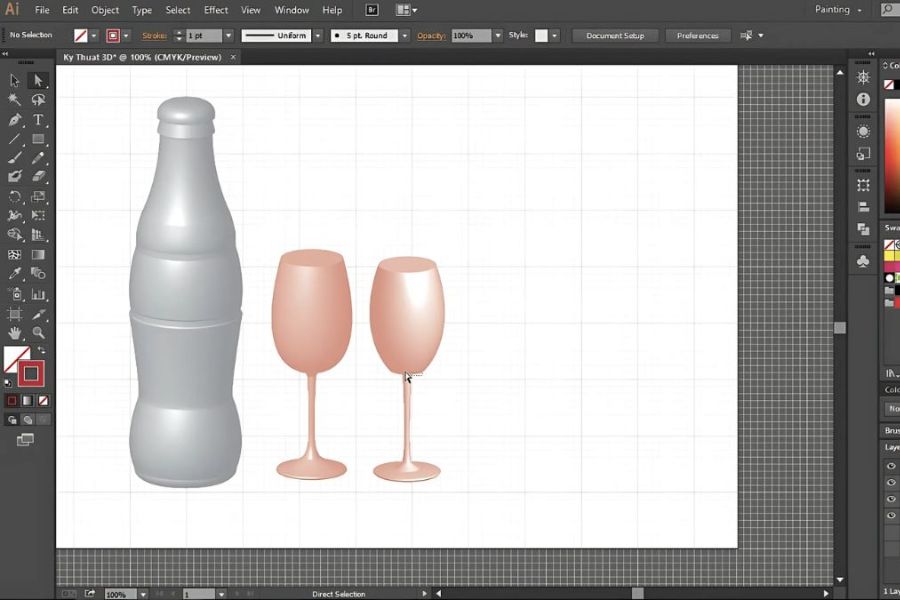Toggle visibility of the top layer
The height and width of the screenshot is (600, 900).
point(890,466)
